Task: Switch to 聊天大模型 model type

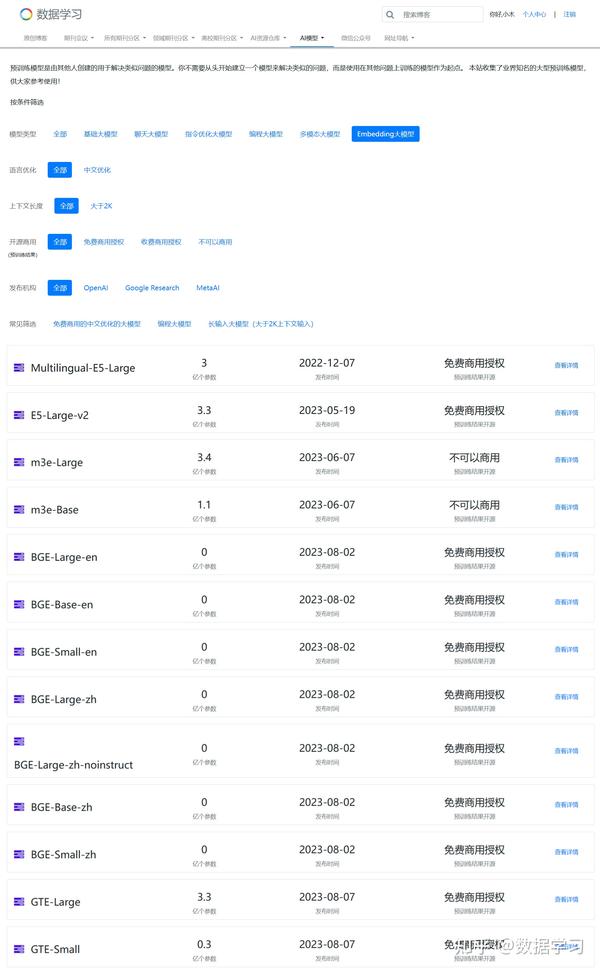Action: pyautogui.click(x=151, y=134)
